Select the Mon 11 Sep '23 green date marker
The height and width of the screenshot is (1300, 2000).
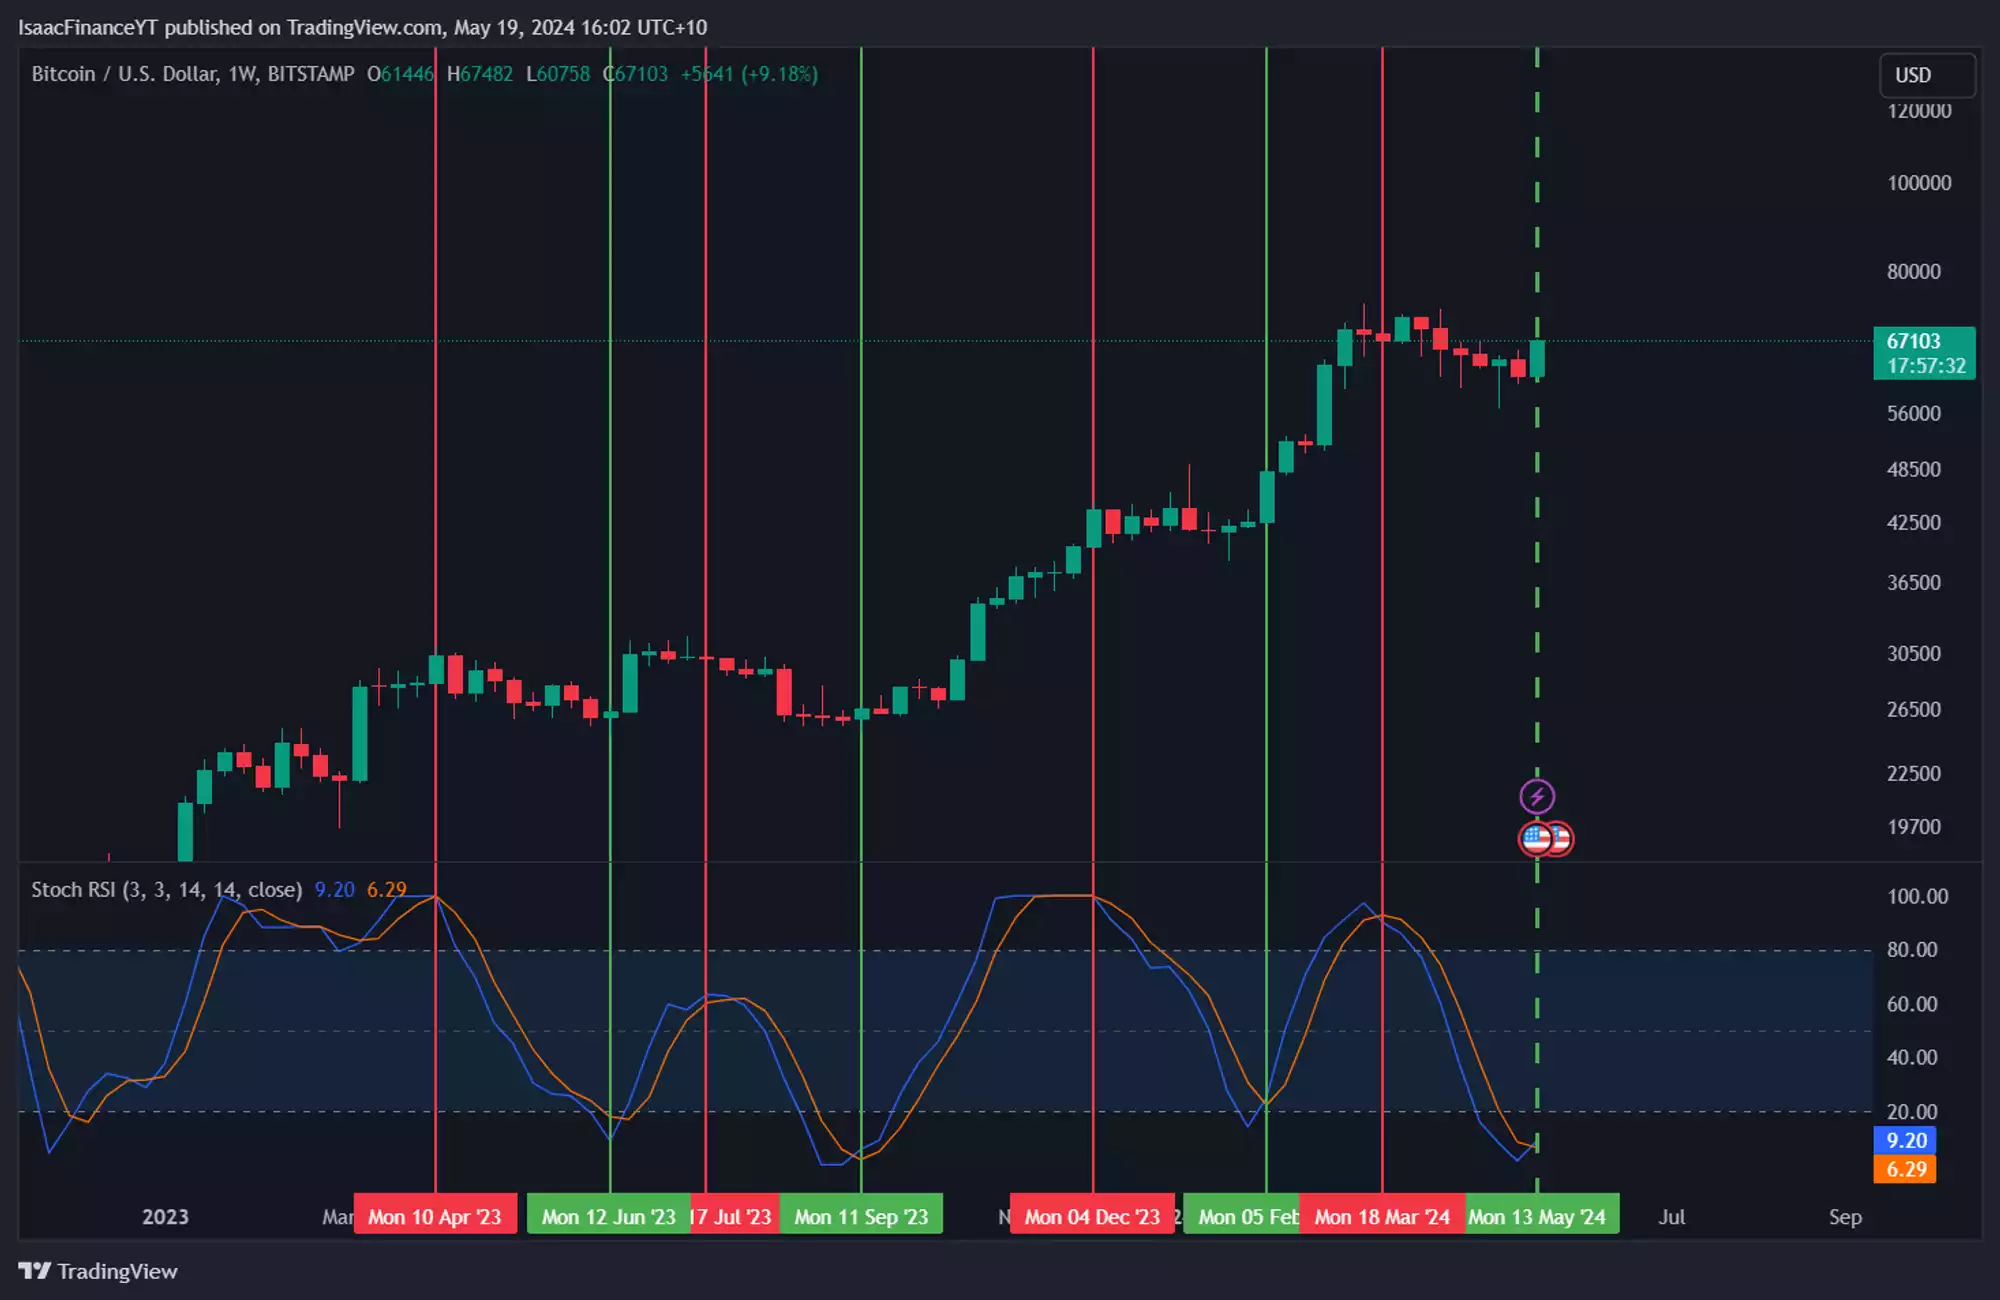(x=861, y=1217)
